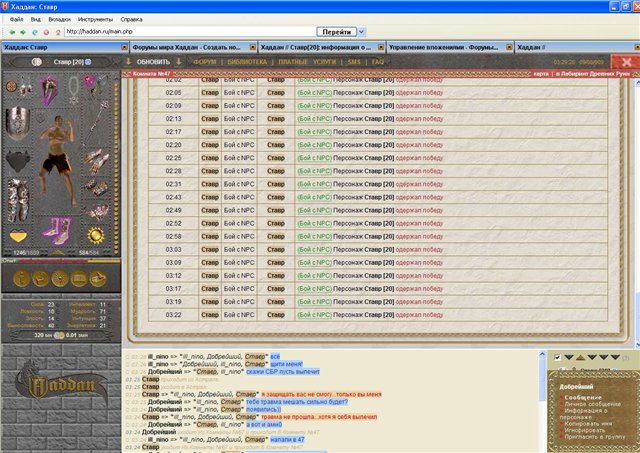The height and width of the screenshot is (453, 640).
Task: Open the FAQ link
Action: [378, 62]
